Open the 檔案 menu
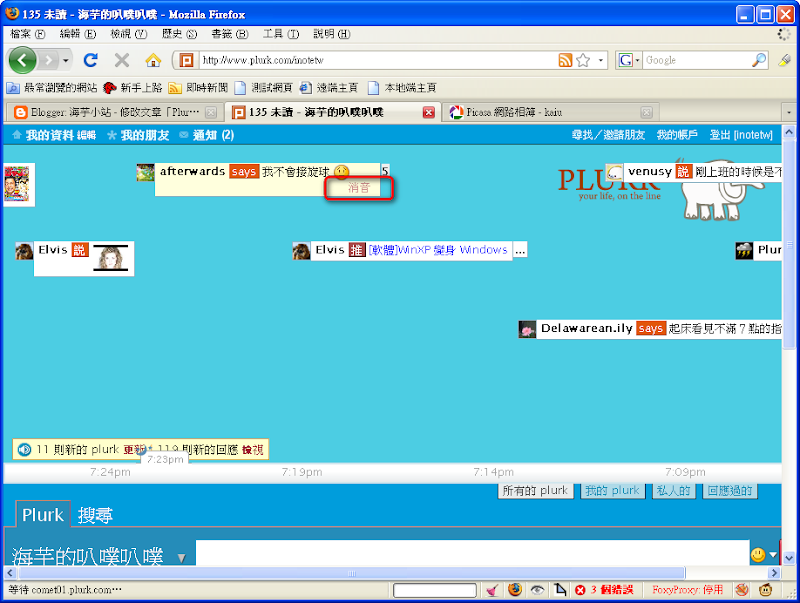Viewport: 800px width, 603px height. tap(28, 34)
